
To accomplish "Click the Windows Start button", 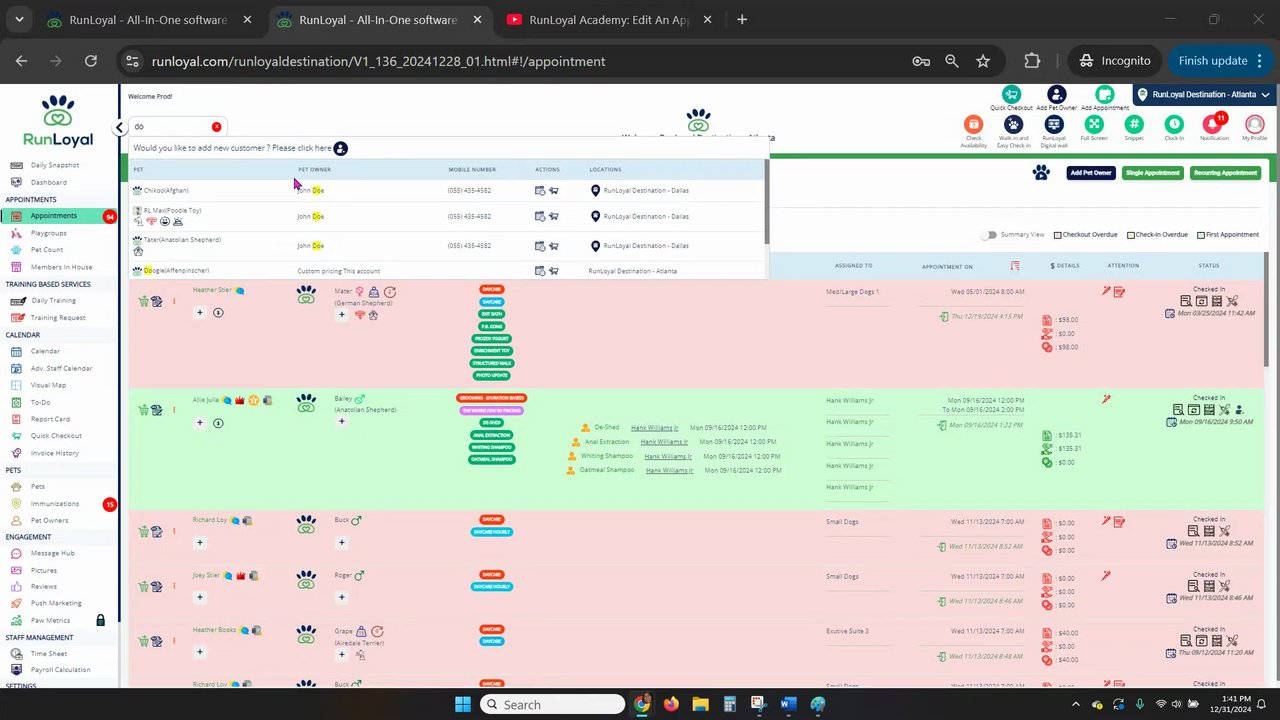I will (x=463, y=705).
